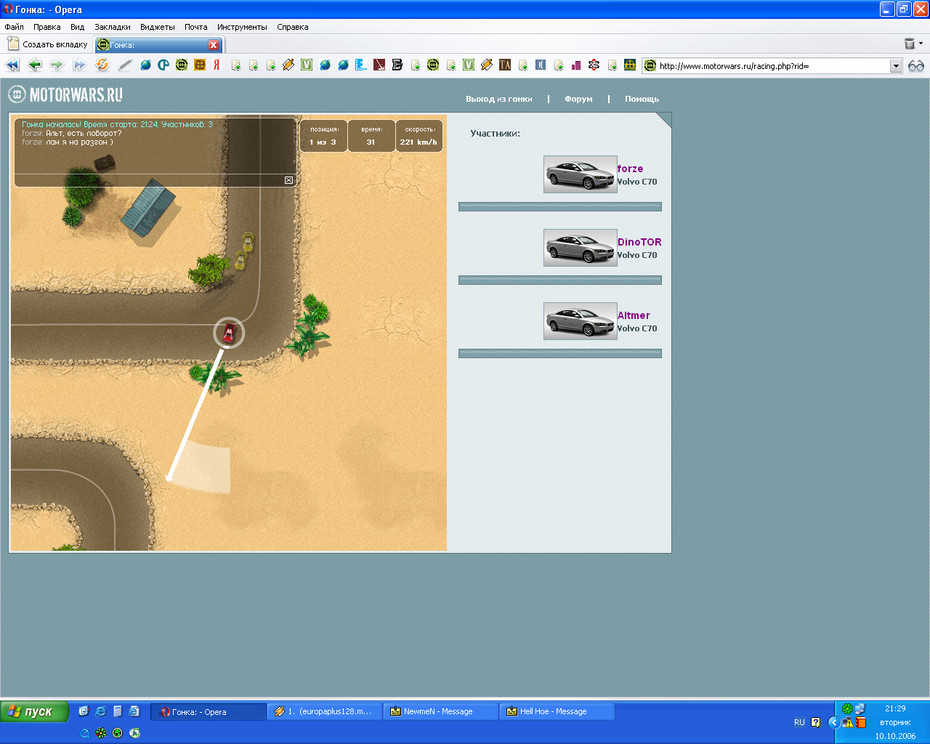Click the progress bar under Altmer

pos(560,354)
